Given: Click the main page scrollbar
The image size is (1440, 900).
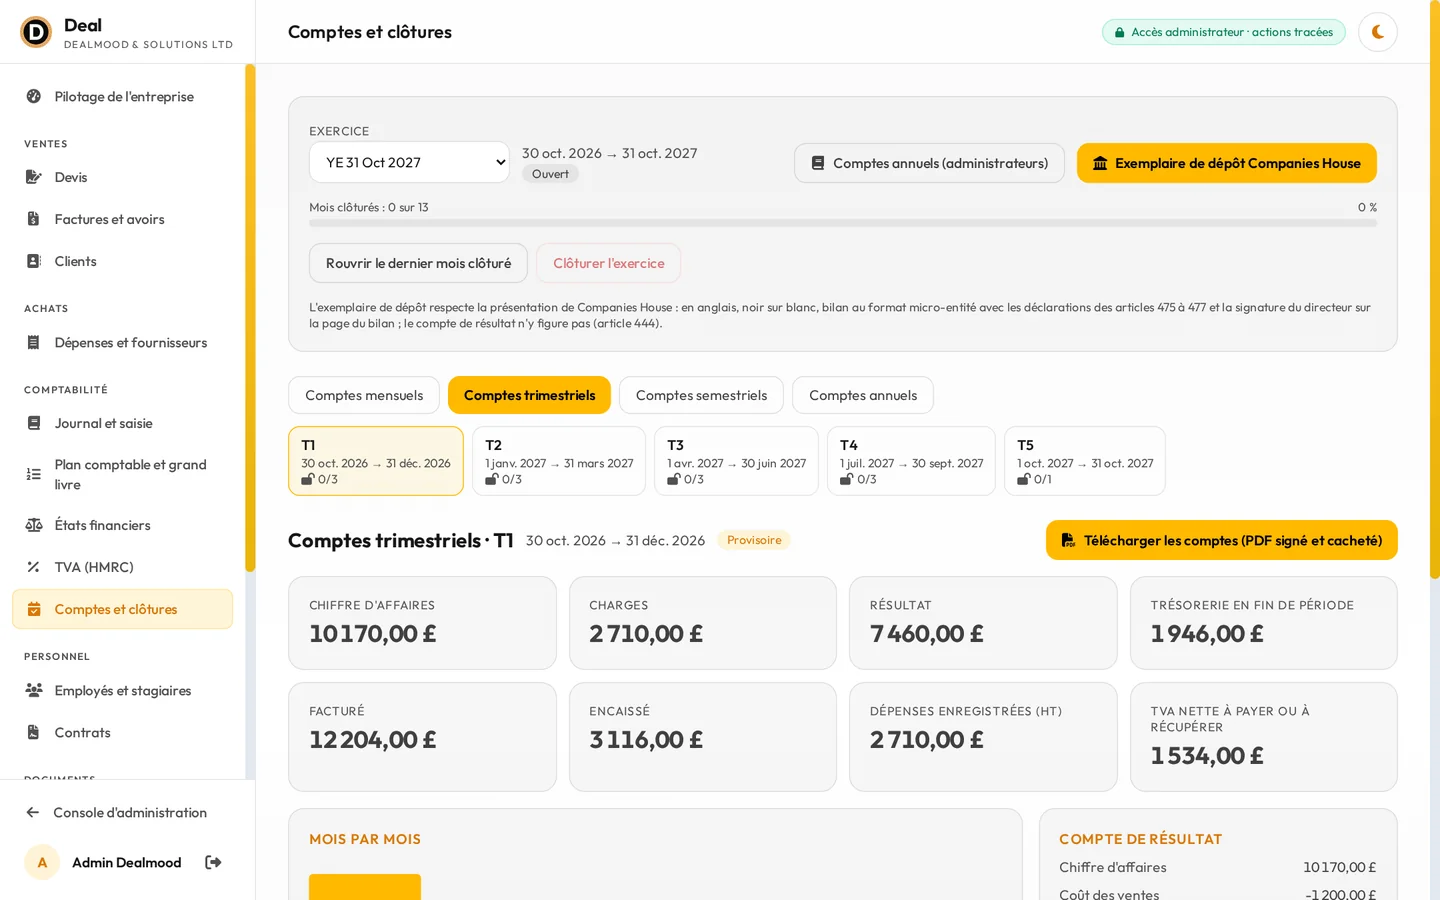Looking at the screenshot, I should click(x=1434, y=290).
